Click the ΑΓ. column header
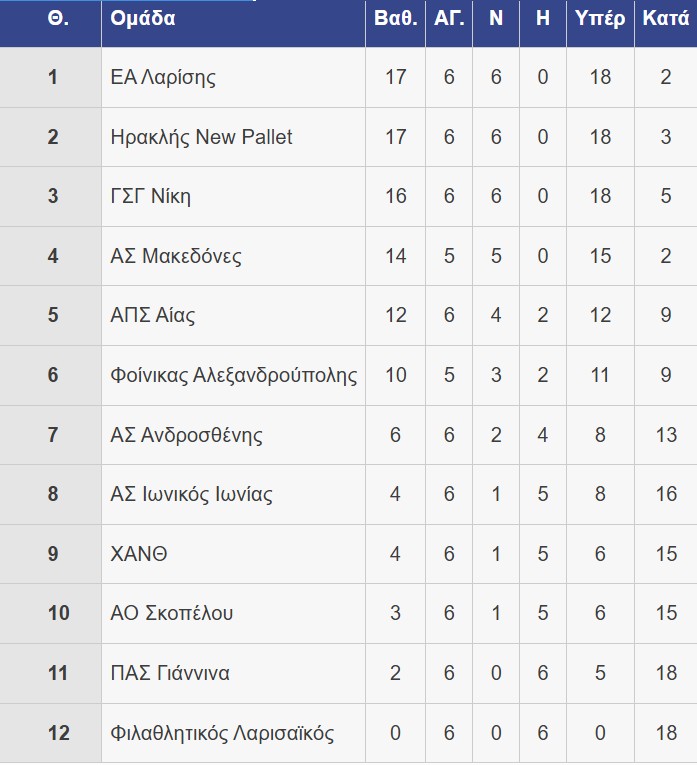This screenshot has height=765, width=697. [448, 19]
